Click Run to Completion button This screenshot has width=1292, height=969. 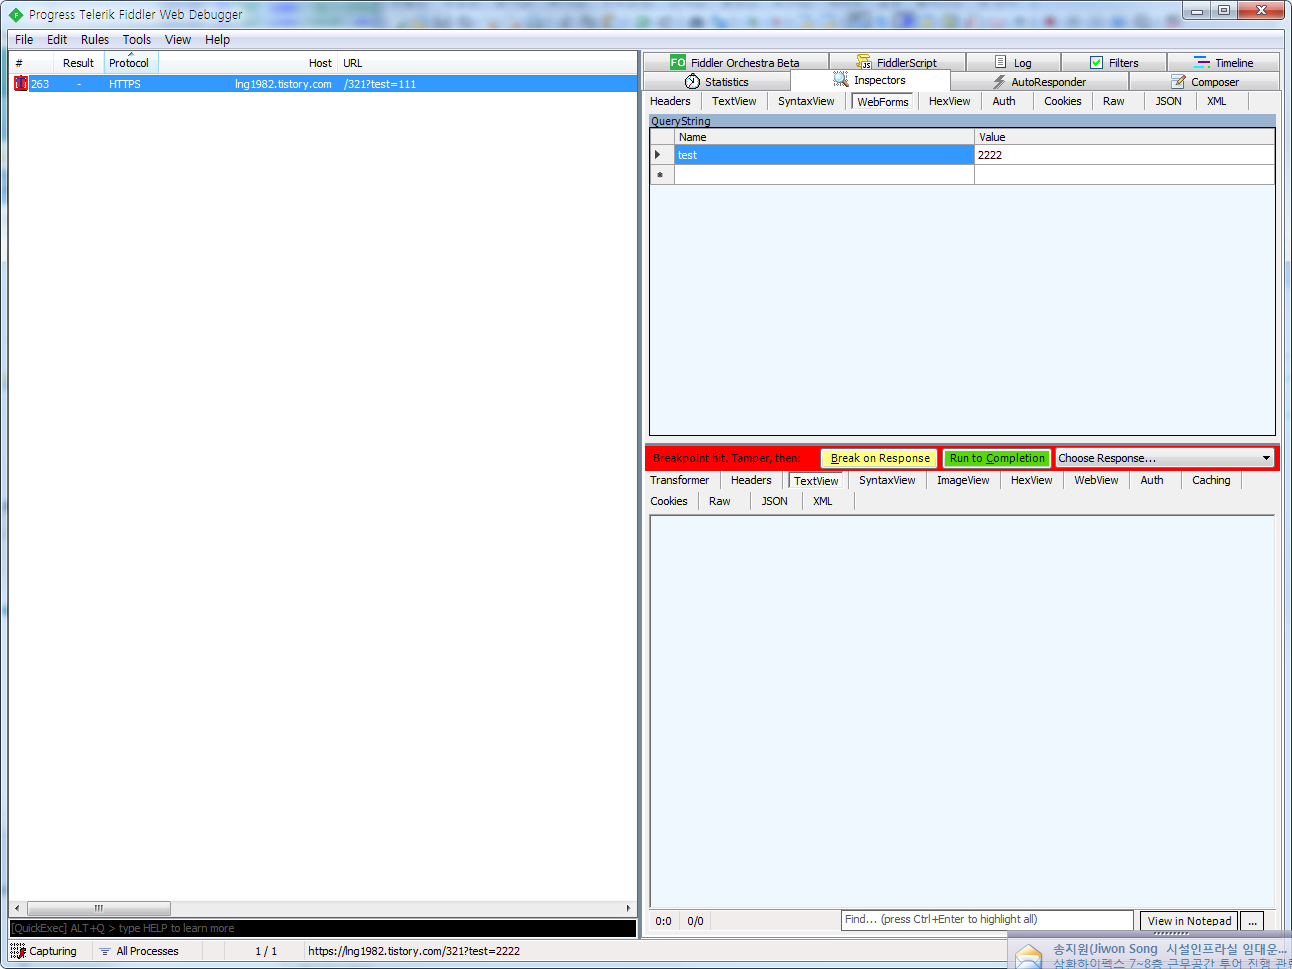click(997, 458)
